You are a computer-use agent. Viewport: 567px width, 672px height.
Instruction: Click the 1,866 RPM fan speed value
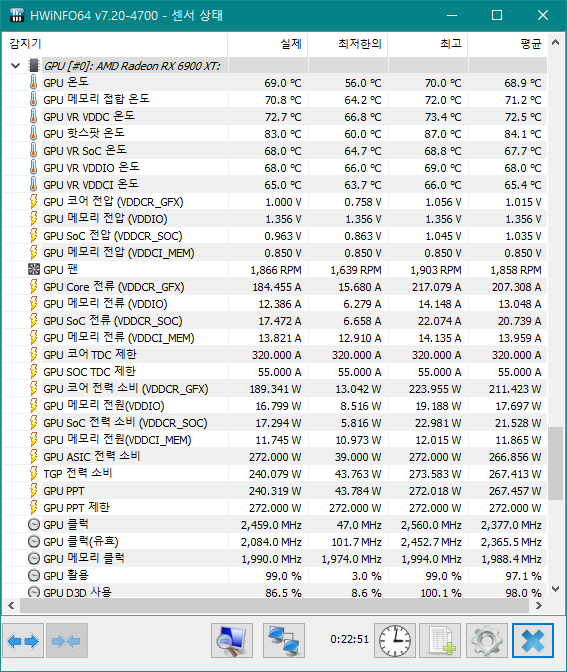[x=276, y=270]
